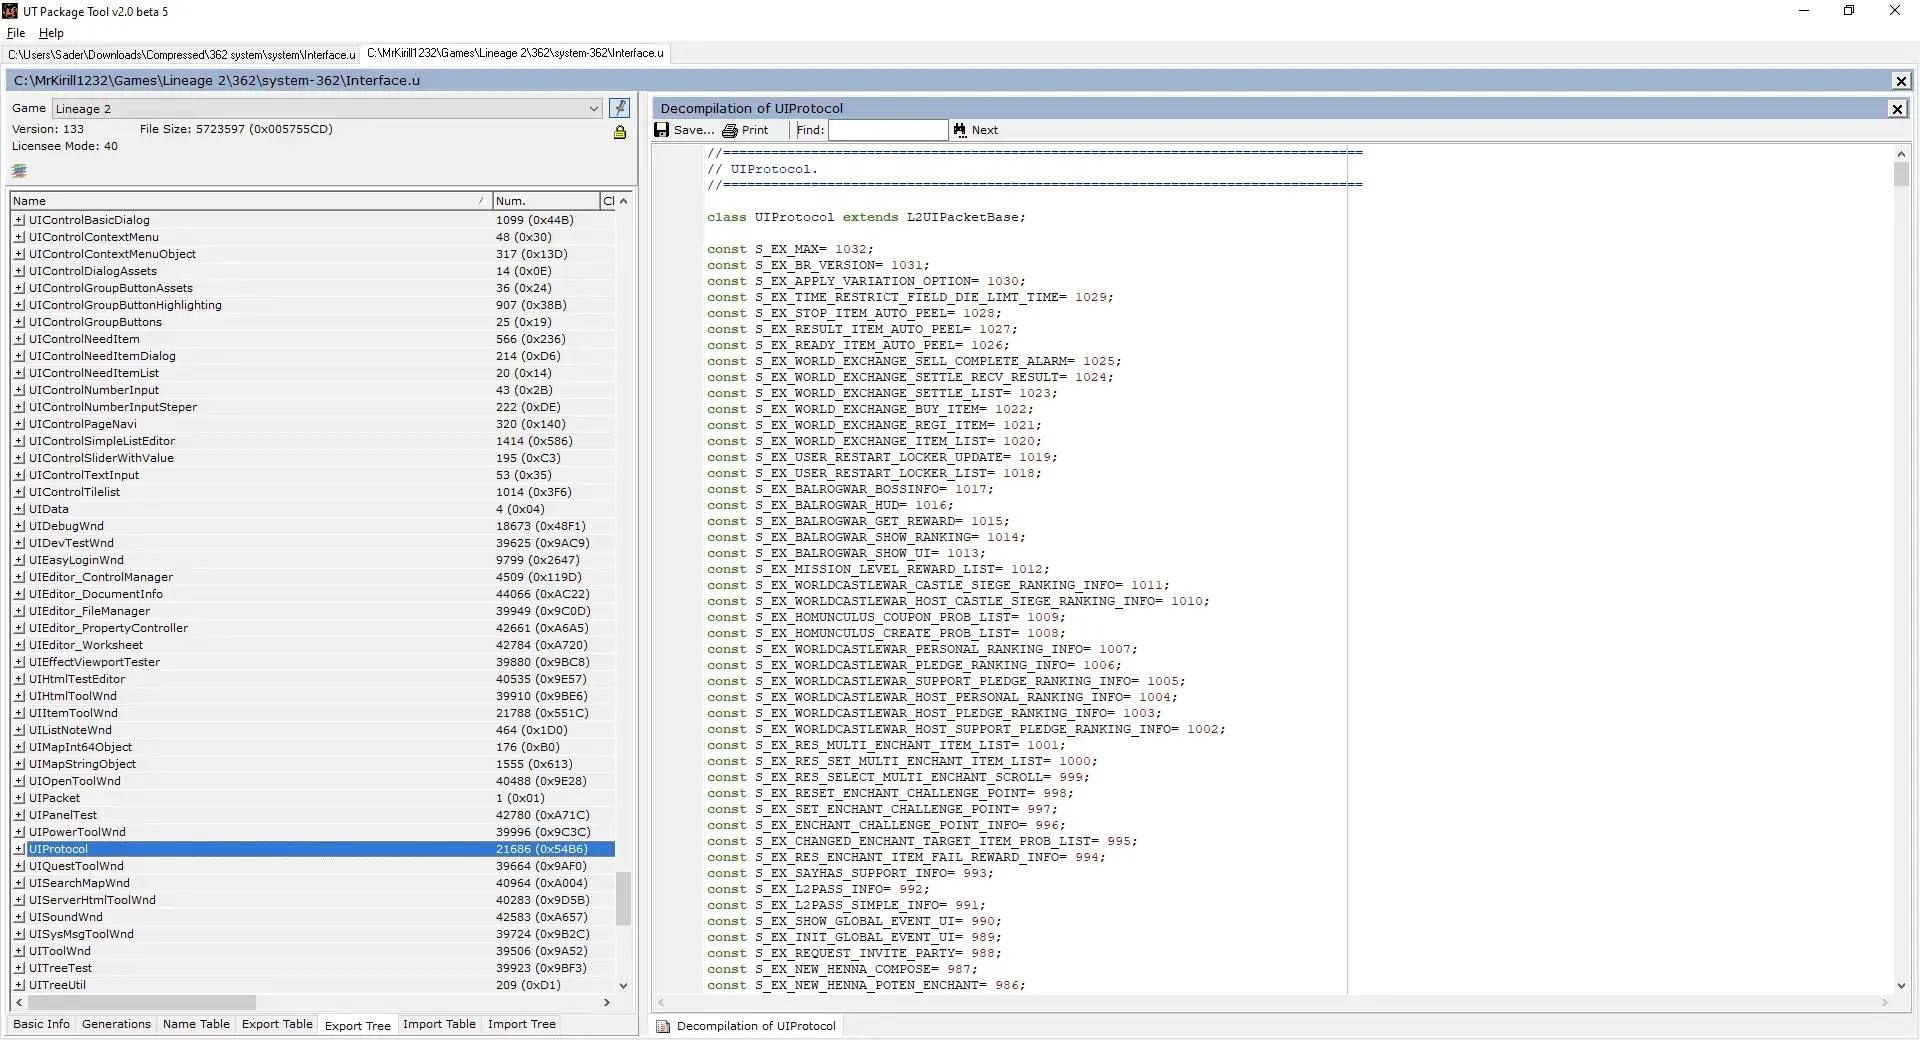
Task: Sort by the Num. column header
Action: click(x=546, y=201)
